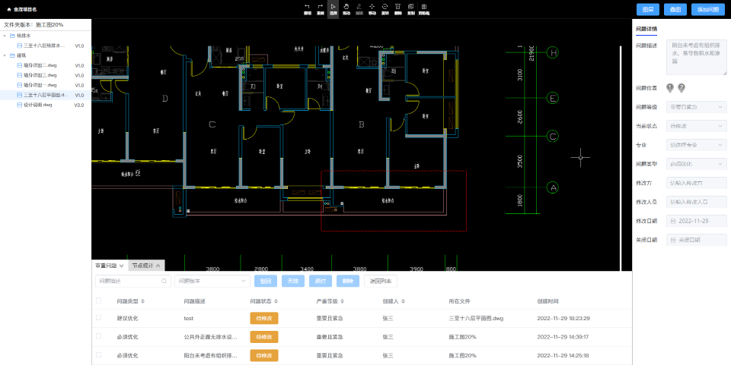Click the redo arrow in the top toolbar
This screenshot has width=731, height=365.
coord(320,7)
